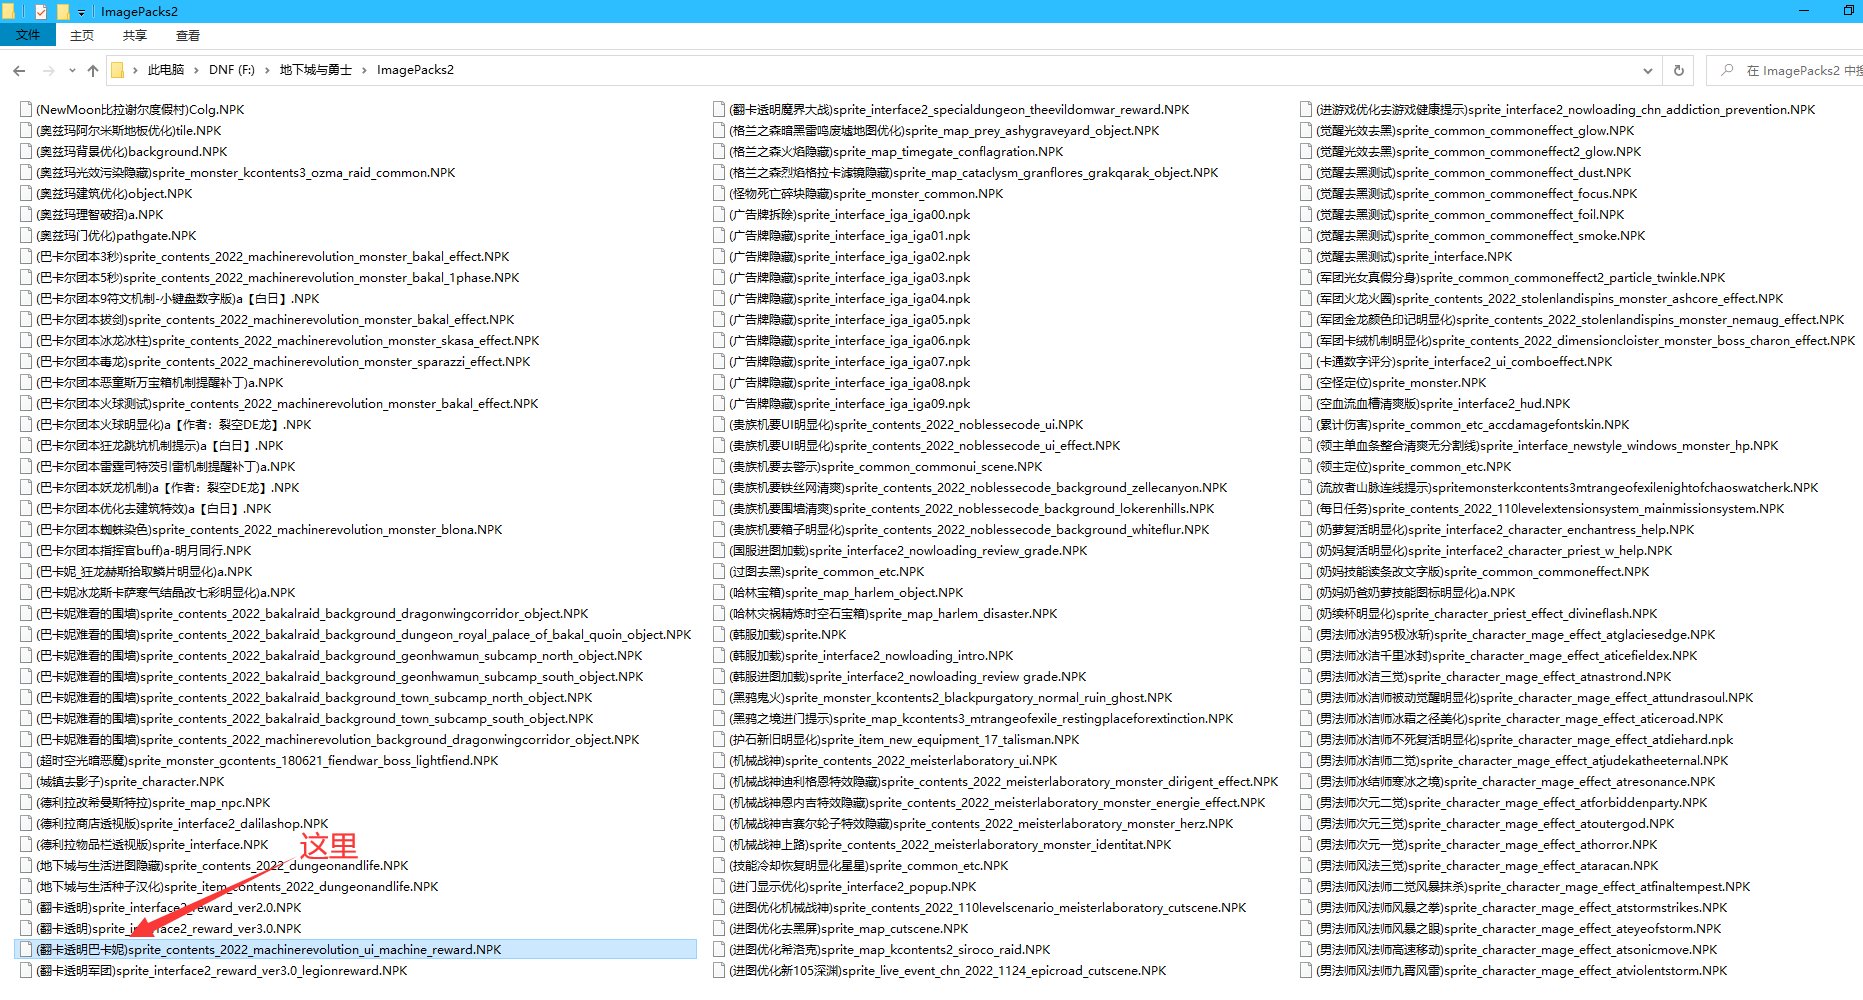Click the file icon of (奥兹玛背景优化)background.NPK
Viewport: 1863px width, 1000px height.
pos(26,151)
